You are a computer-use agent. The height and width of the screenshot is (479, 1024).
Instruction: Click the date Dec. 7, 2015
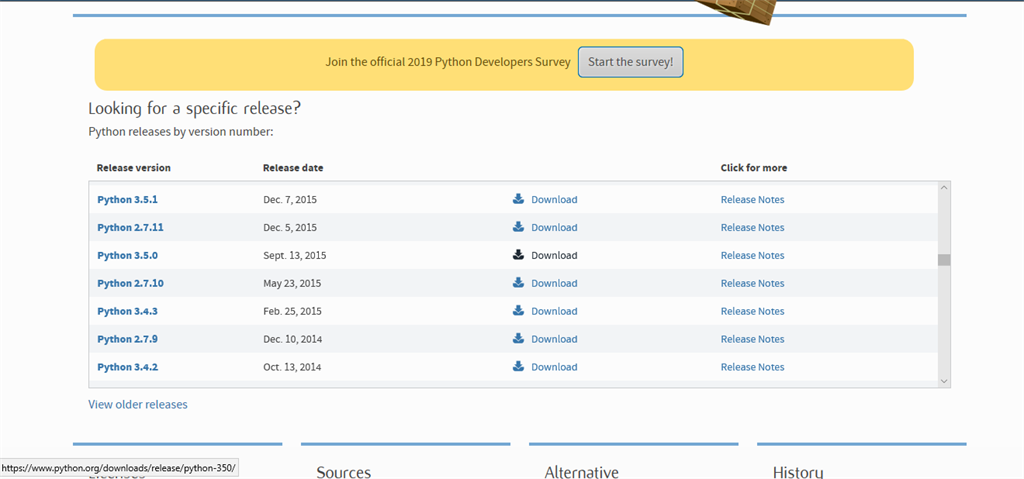pos(290,199)
